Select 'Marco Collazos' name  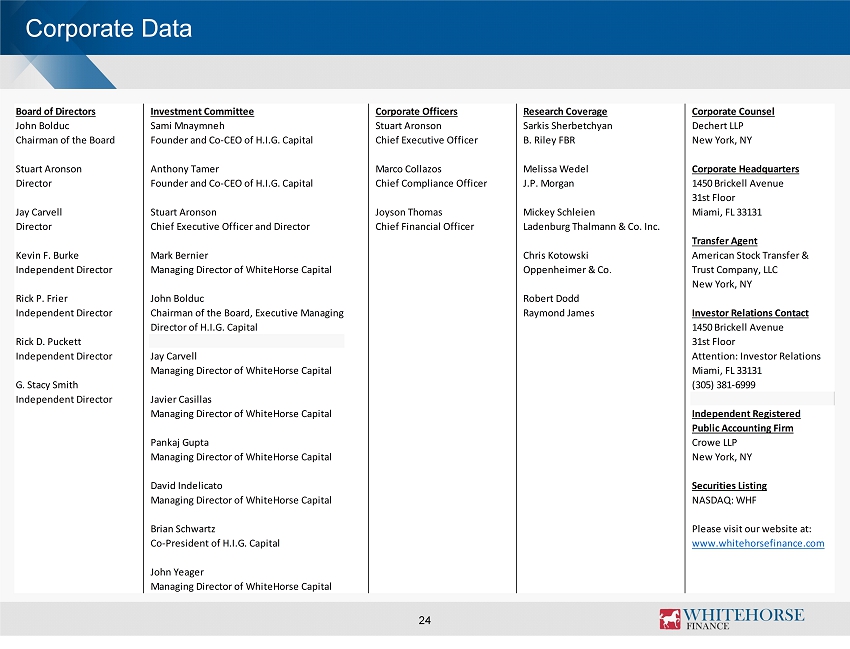point(408,169)
